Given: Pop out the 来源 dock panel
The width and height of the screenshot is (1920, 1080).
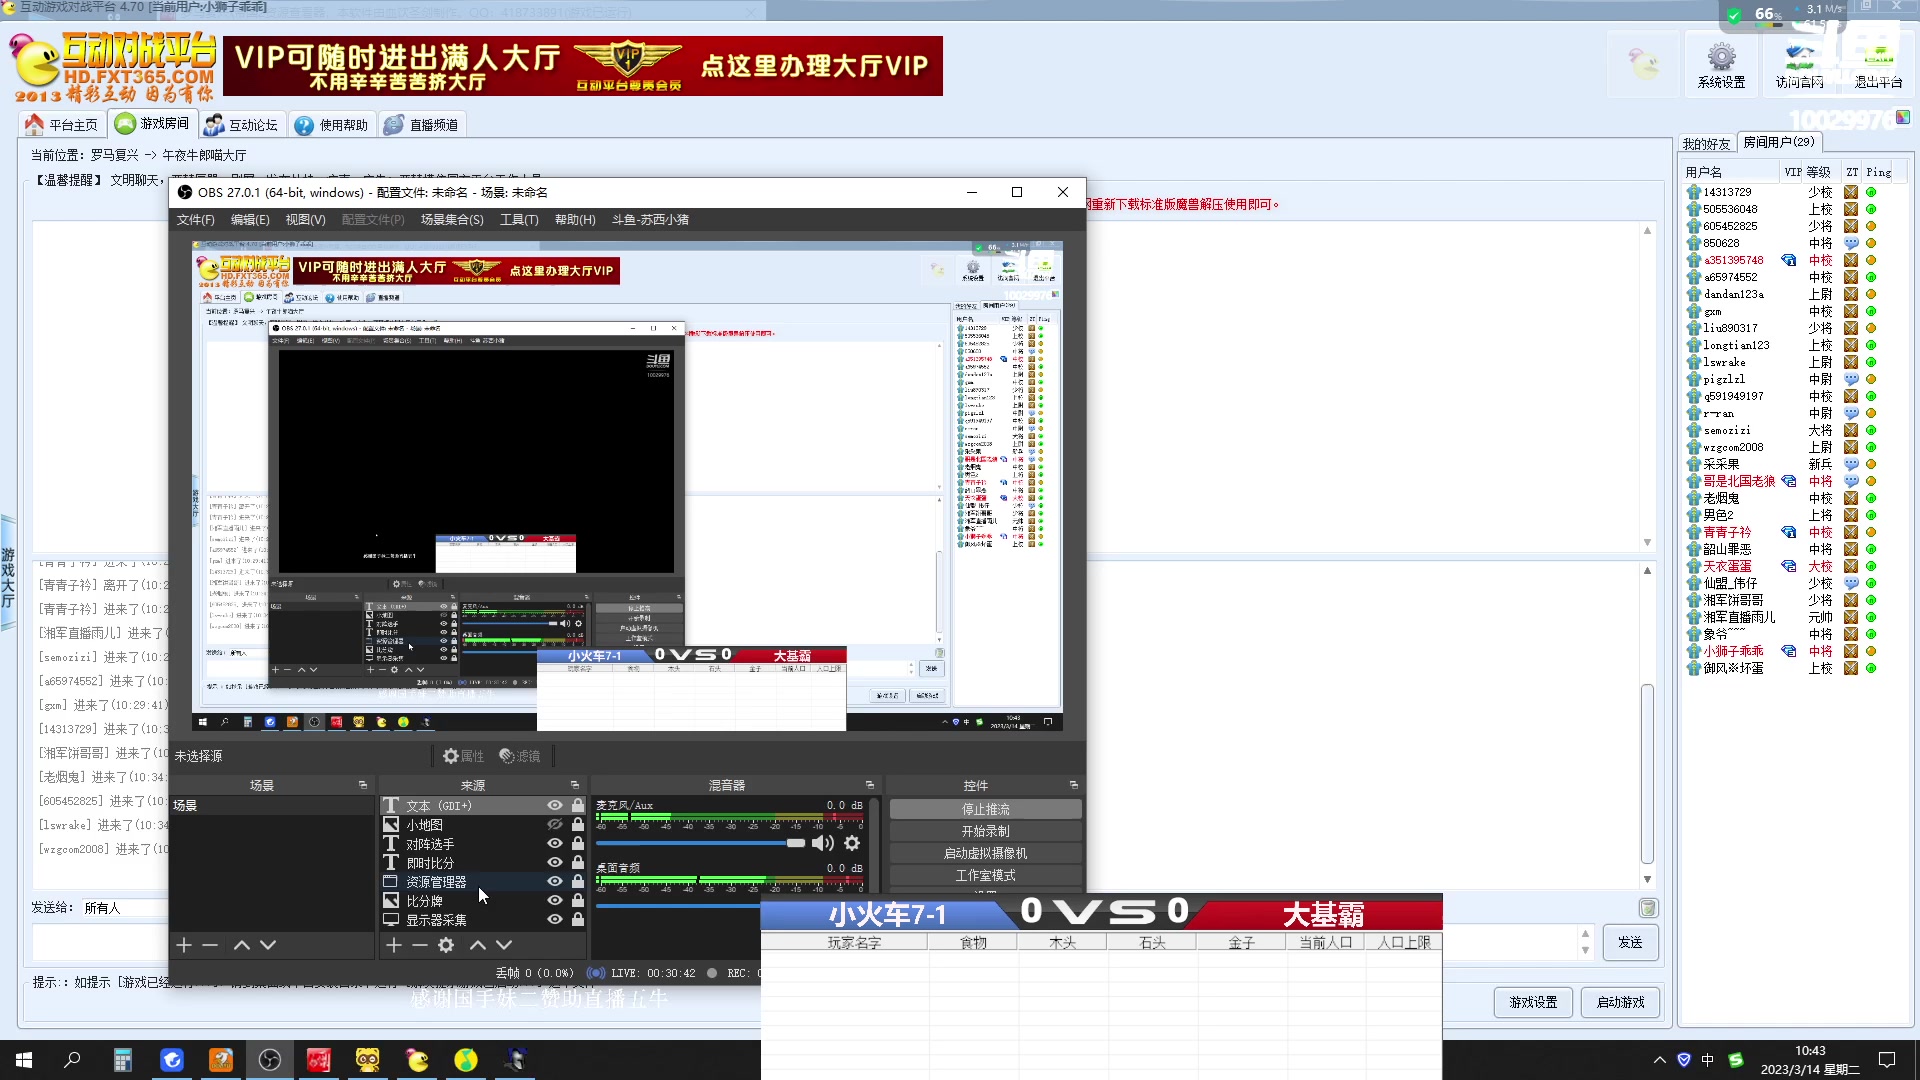Looking at the screenshot, I should pos(575,785).
